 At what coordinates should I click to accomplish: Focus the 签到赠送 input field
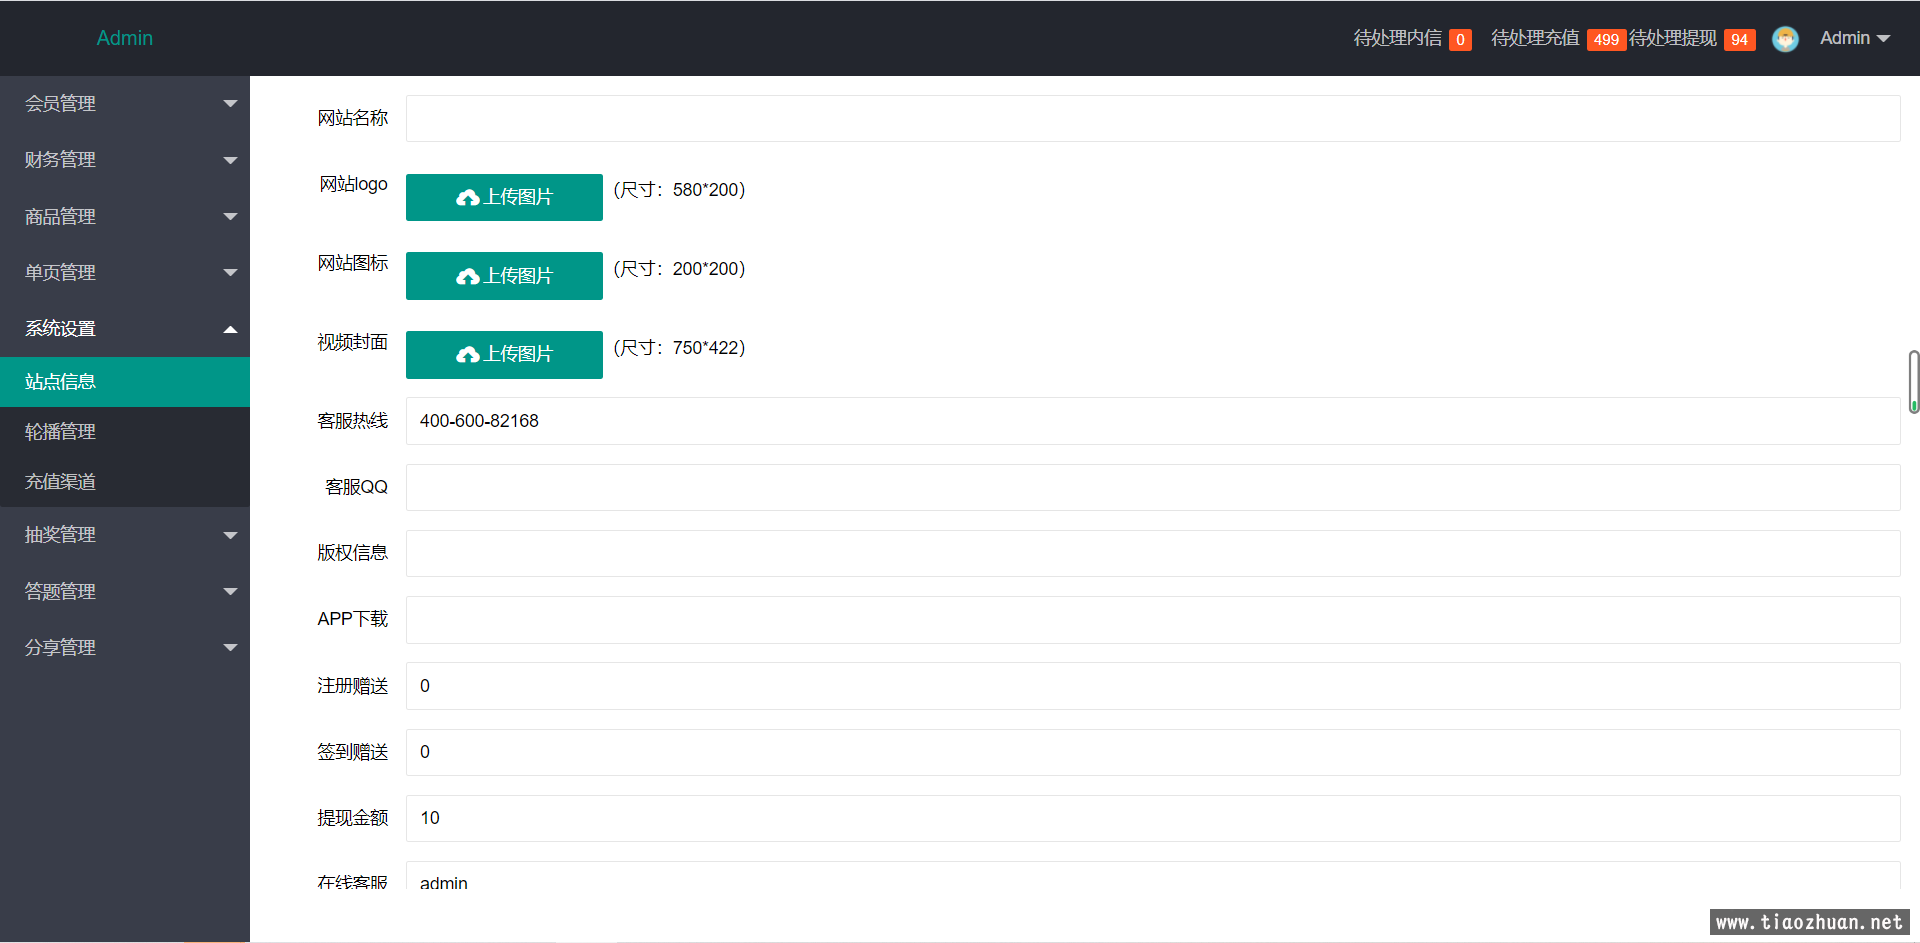1153,752
